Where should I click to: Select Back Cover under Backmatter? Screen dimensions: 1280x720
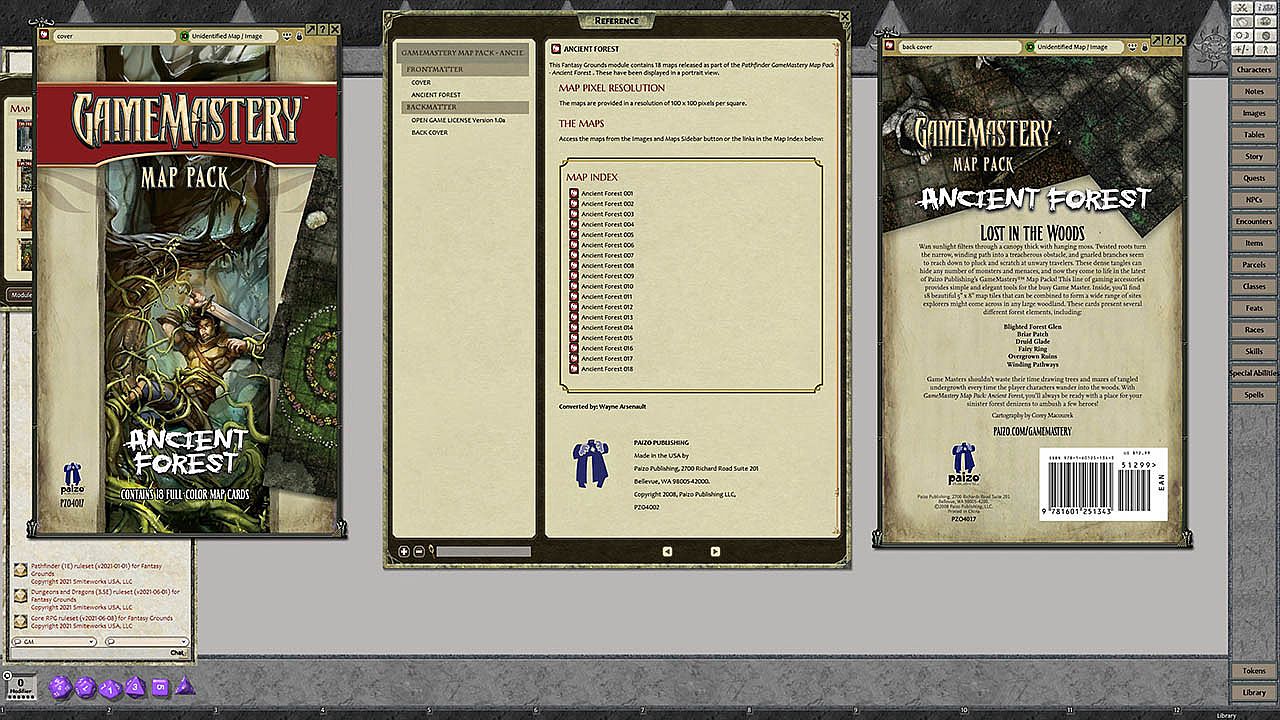430,132
